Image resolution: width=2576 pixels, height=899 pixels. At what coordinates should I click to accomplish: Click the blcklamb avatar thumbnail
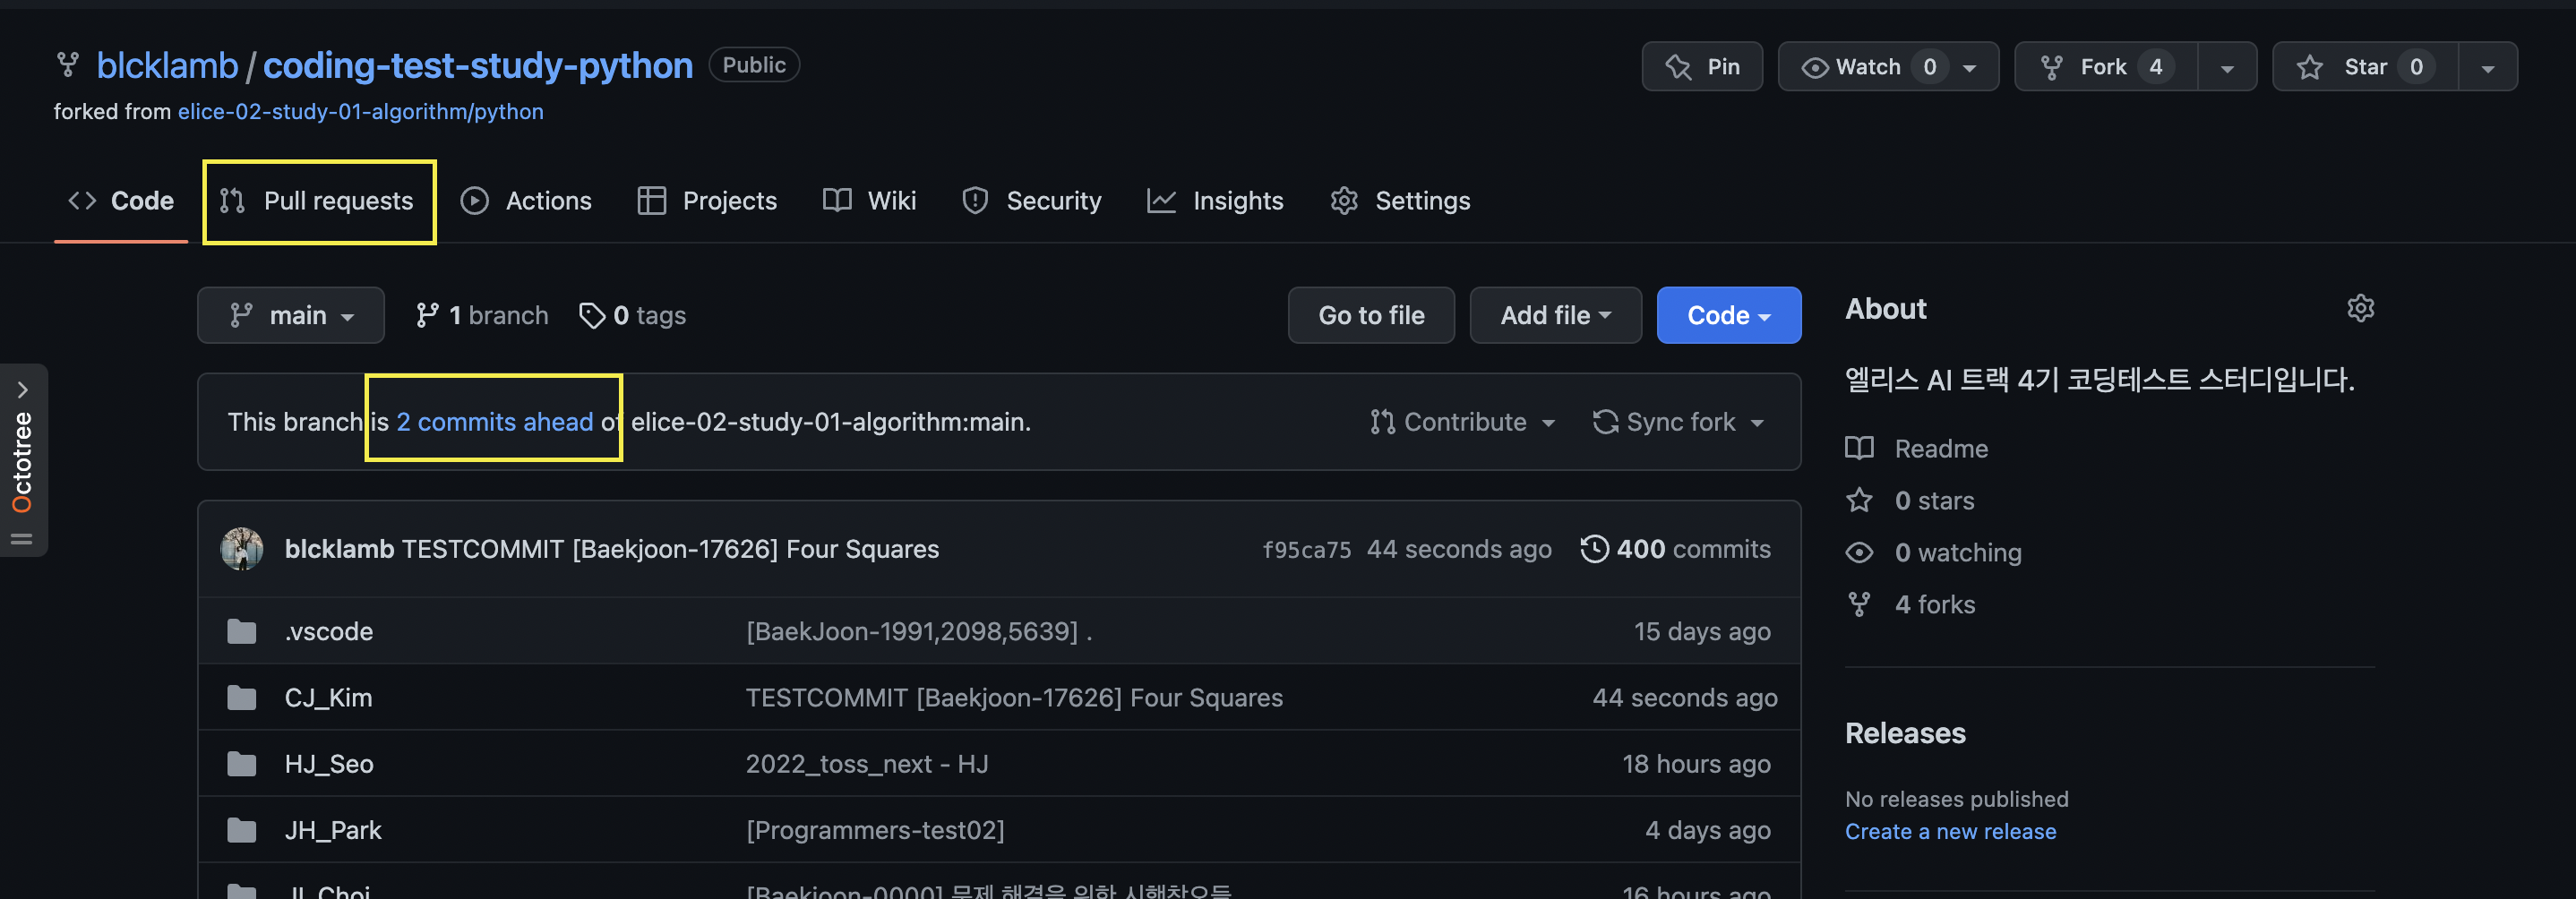tap(242, 549)
